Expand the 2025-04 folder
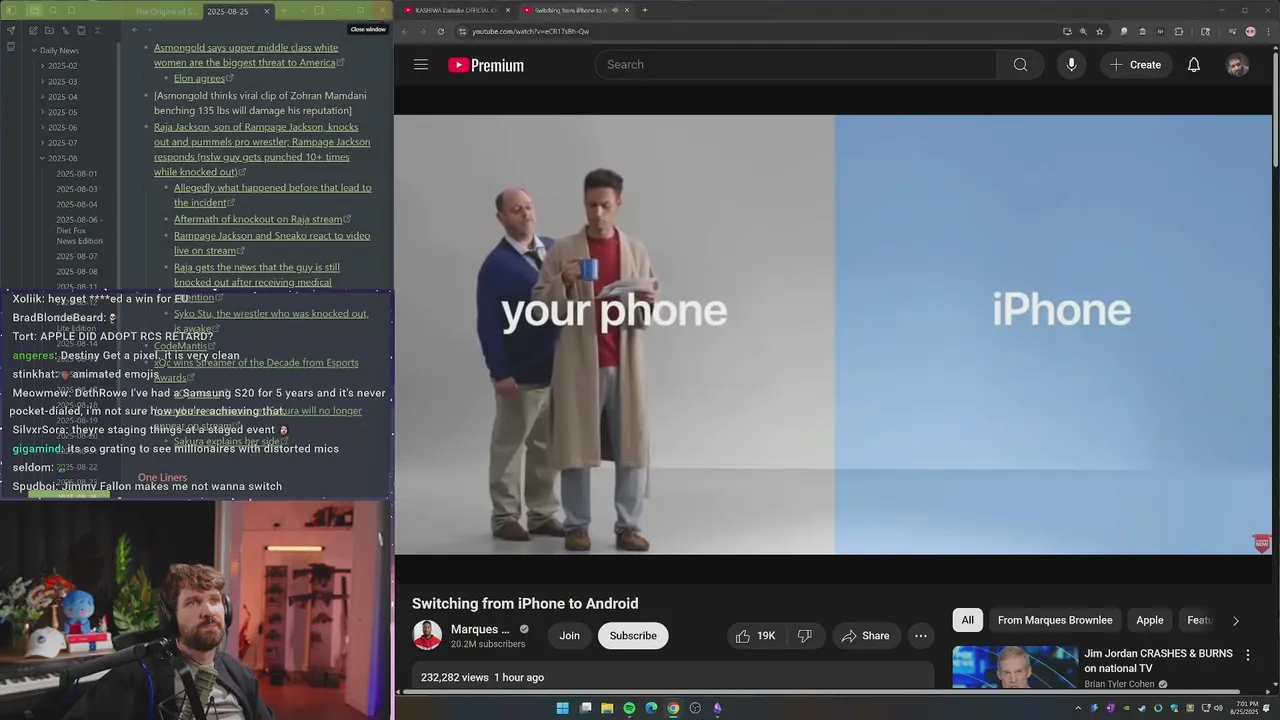 (43, 97)
